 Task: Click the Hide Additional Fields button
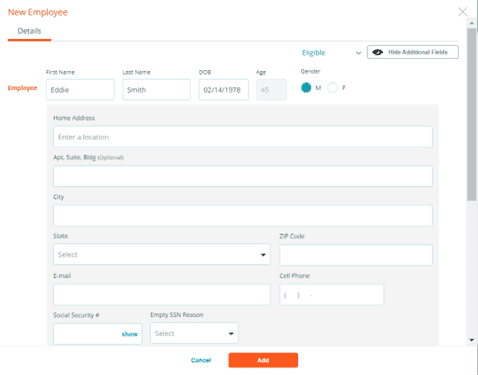(x=413, y=52)
